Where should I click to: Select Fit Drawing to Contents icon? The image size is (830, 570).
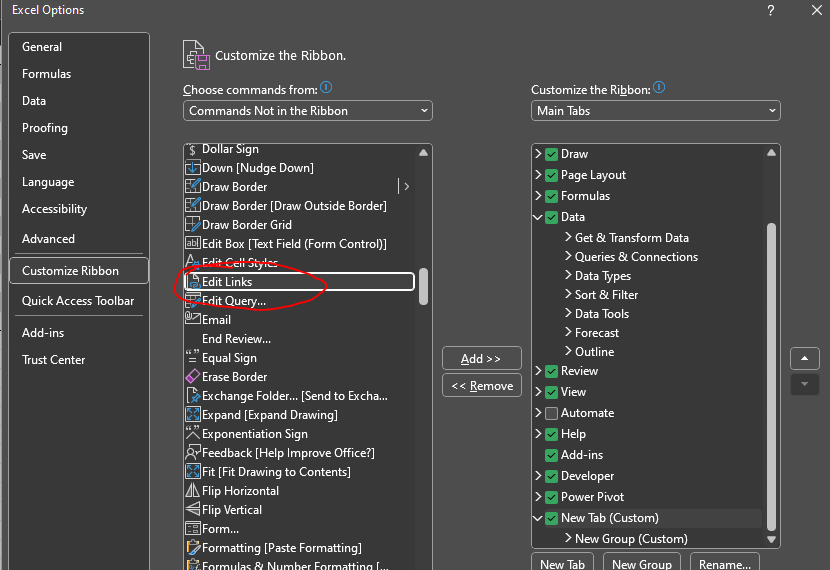coord(193,472)
